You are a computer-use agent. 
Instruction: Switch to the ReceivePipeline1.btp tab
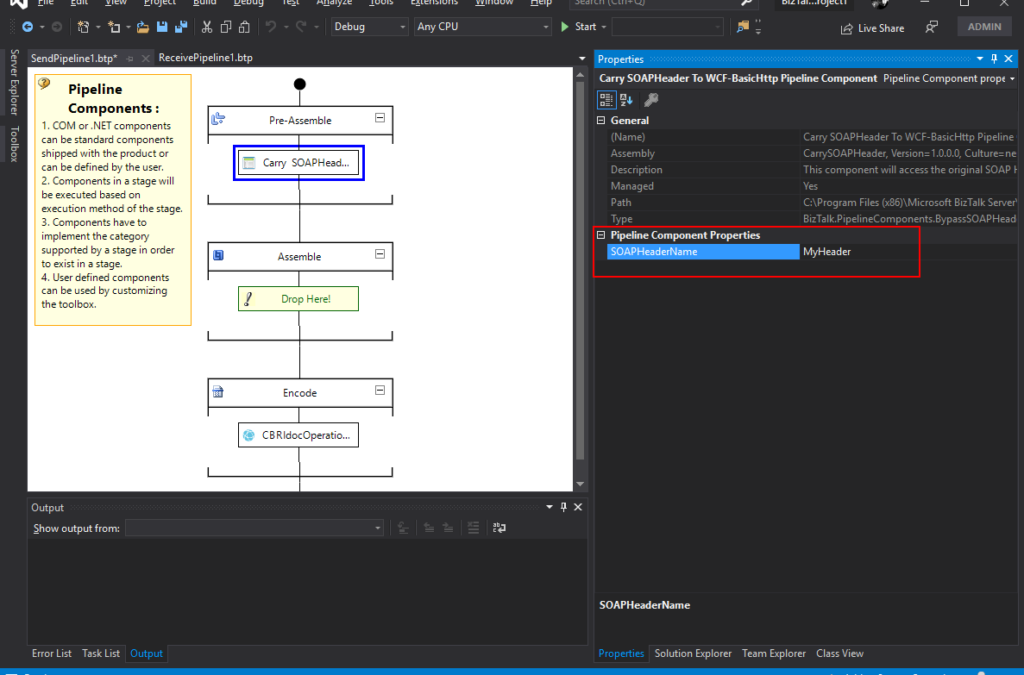[x=205, y=57]
